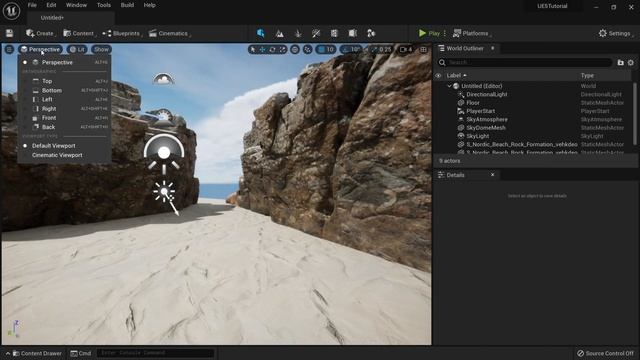Choose the viewport scale tool

click(x=282, y=49)
